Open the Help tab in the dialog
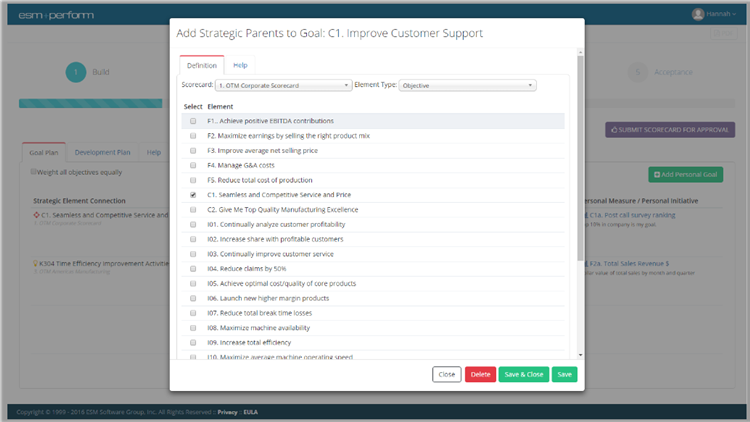 pos(240,65)
